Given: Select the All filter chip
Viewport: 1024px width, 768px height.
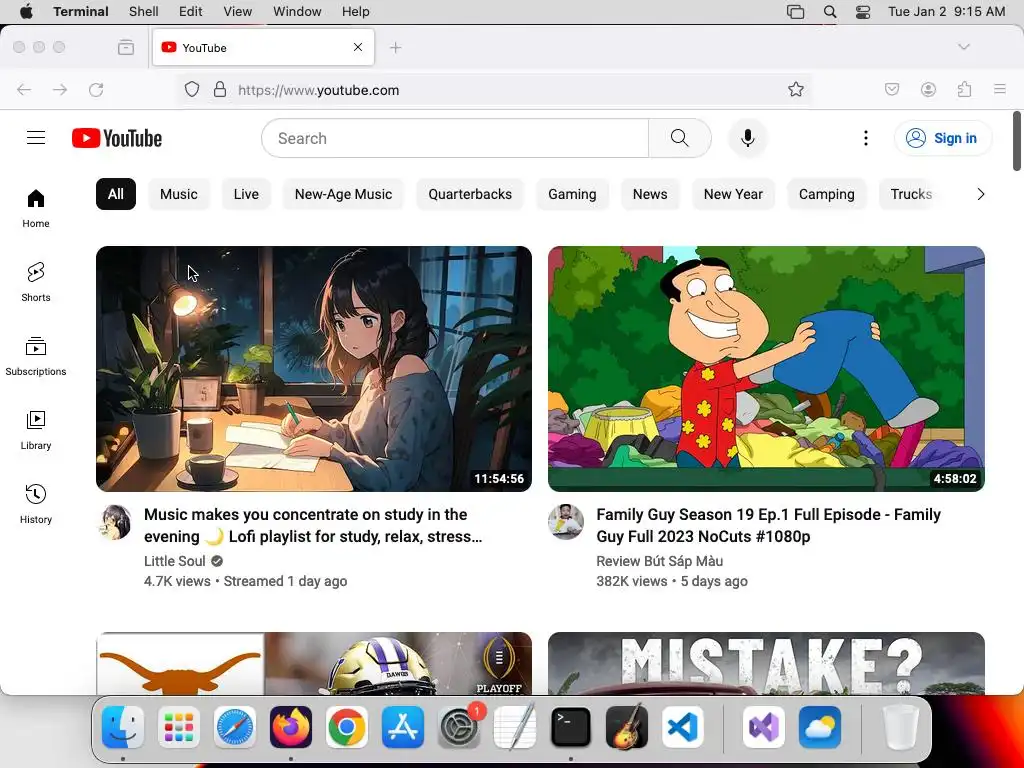Looking at the screenshot, I should 116,194.
